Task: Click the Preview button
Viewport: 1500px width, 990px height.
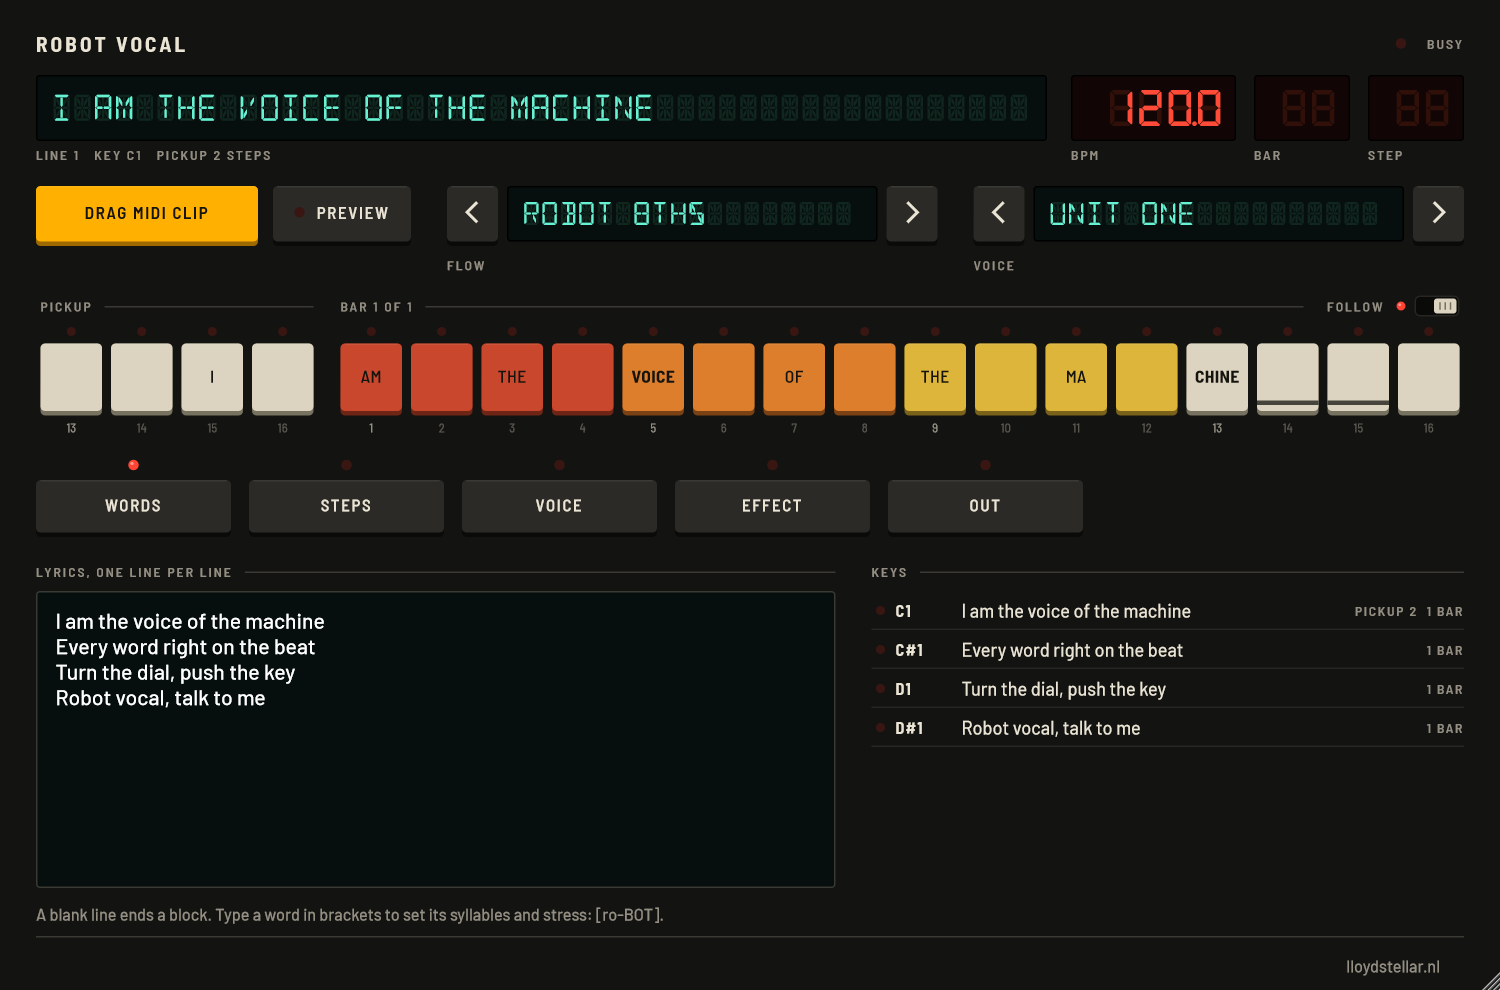Action: [342, 213]
